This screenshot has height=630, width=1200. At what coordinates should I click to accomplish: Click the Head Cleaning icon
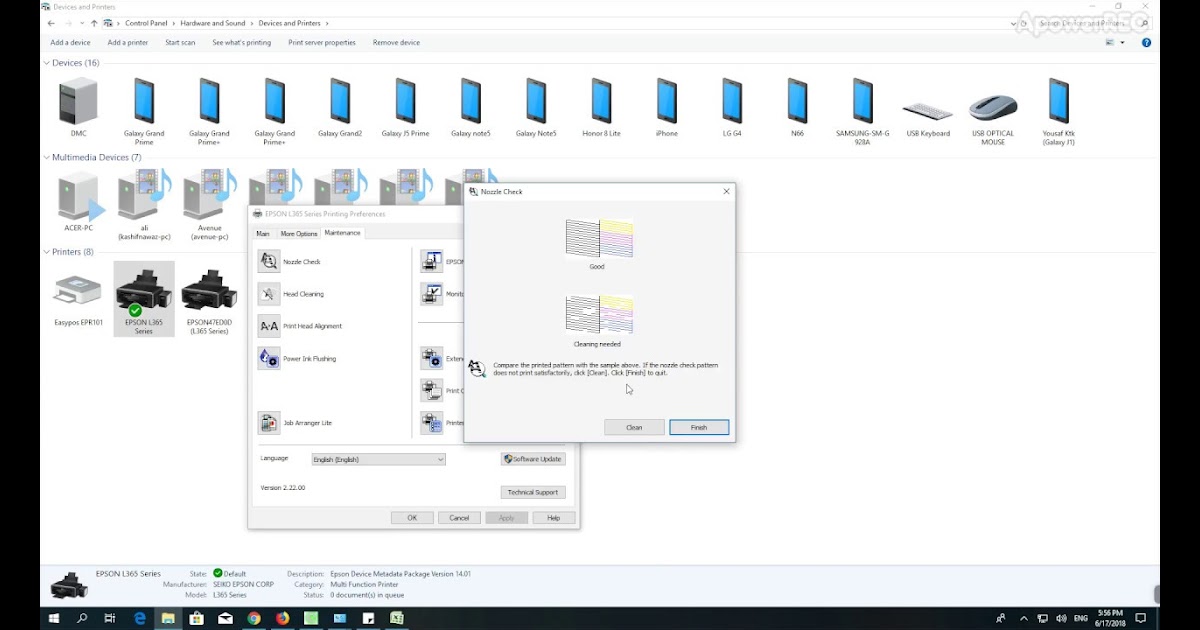click(268, 294)
